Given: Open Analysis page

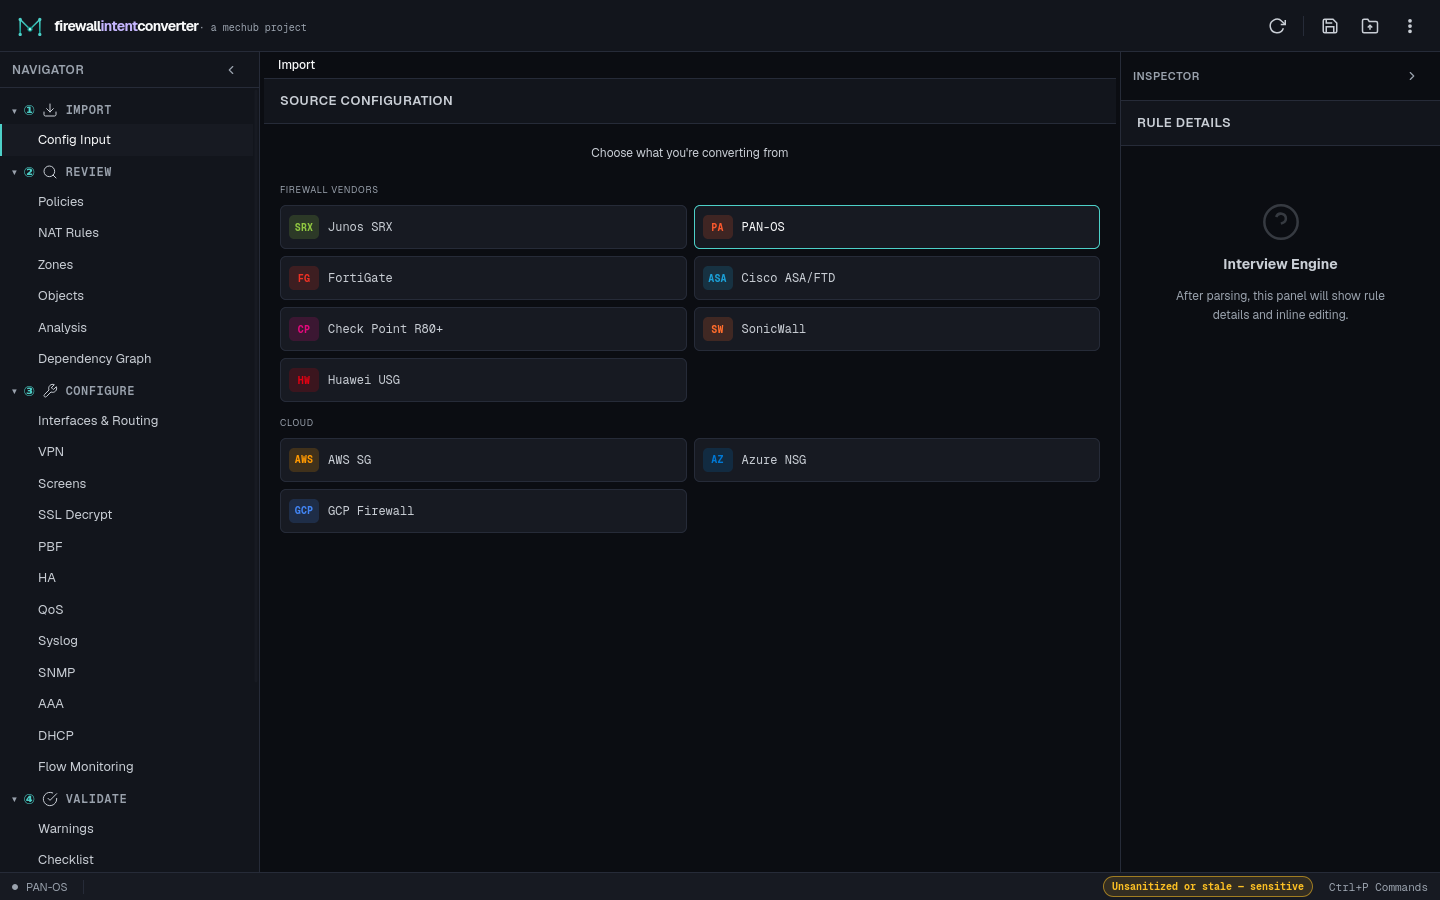Looking at the screenshot, I should click(x=130, y=328).
